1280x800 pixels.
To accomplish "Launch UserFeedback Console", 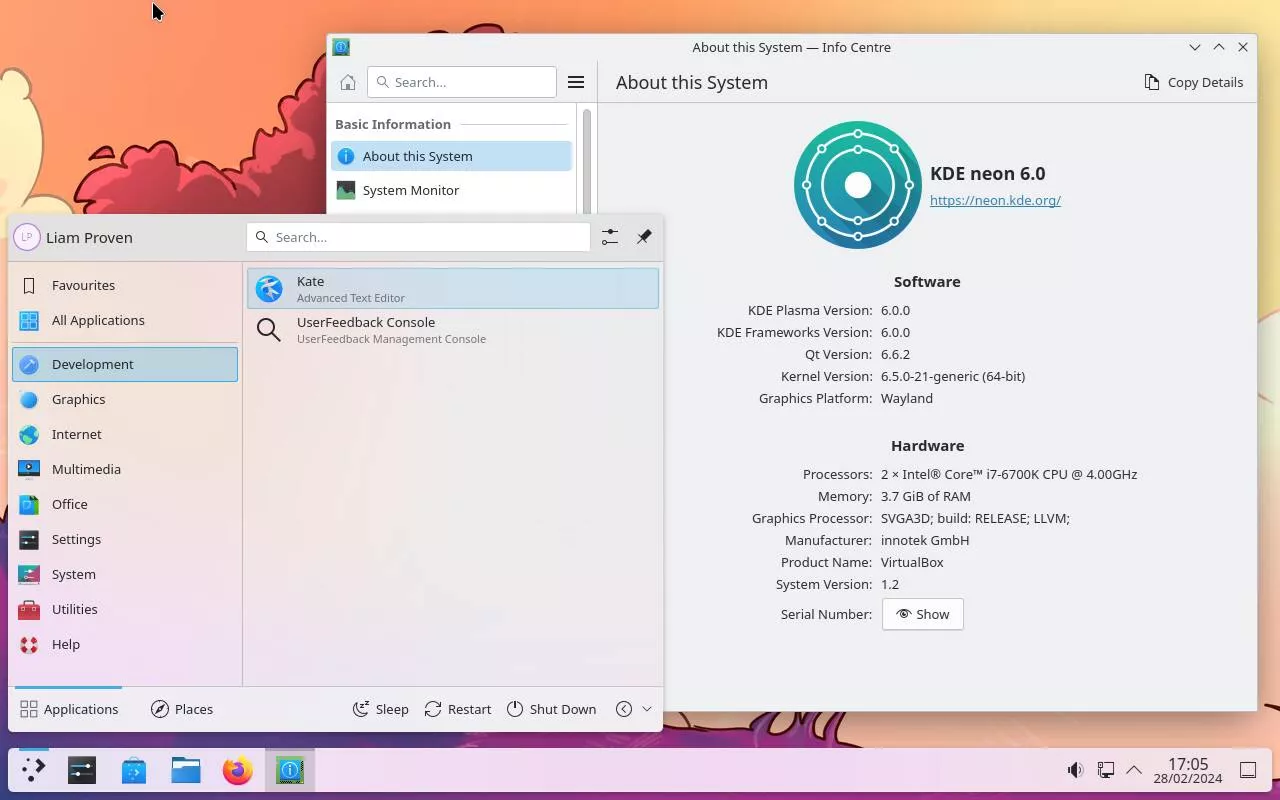I will 453,329.
